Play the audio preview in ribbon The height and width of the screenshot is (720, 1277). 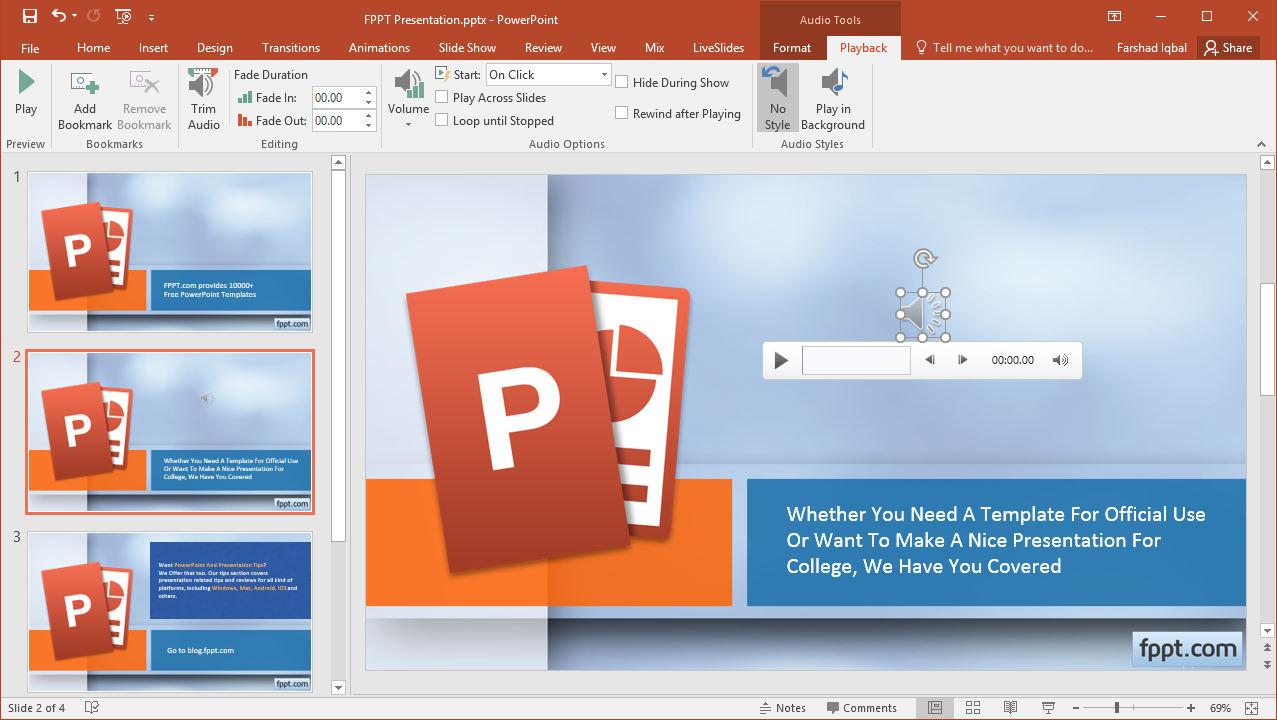[x=26, y=94]
